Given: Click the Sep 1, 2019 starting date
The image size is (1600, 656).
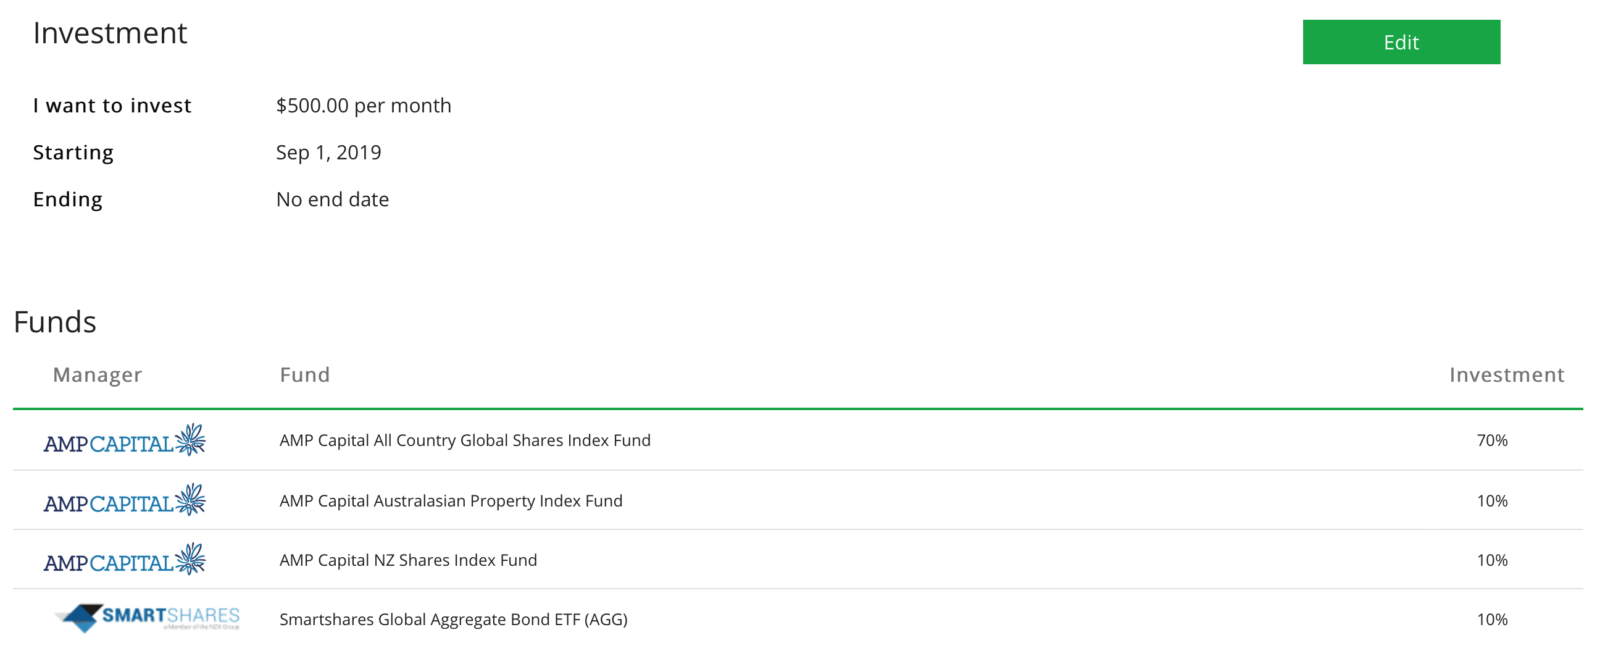Looking at the screenshot, I should tap(329, 152).
